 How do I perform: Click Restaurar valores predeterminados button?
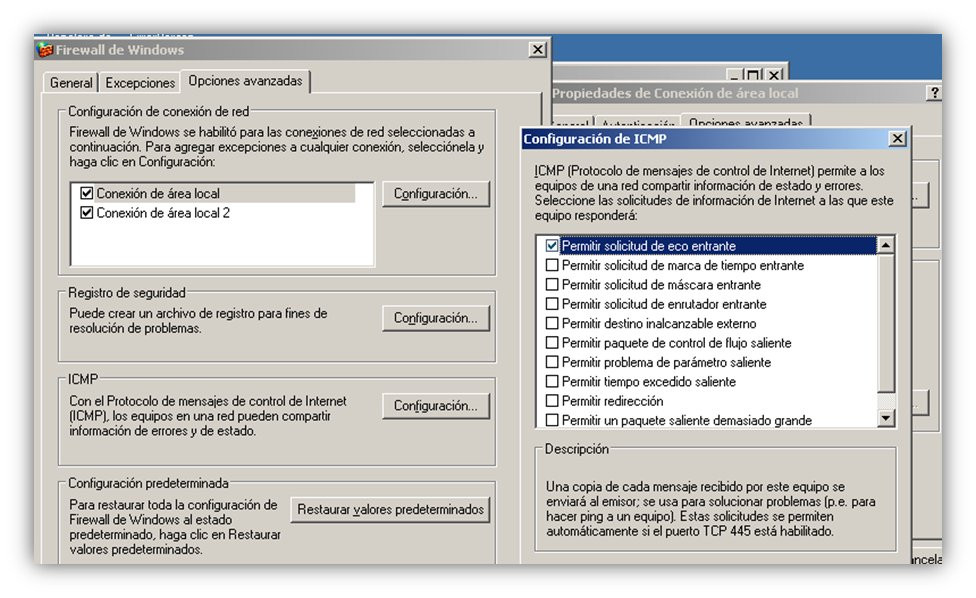tap(390, 509)
